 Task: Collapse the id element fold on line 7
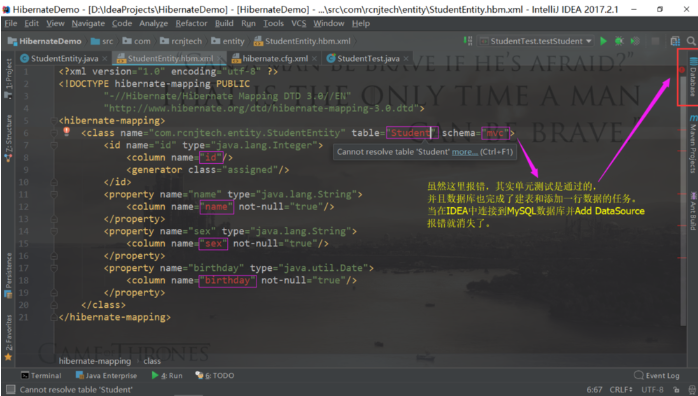pyautogui.click(x=54, y=145)
